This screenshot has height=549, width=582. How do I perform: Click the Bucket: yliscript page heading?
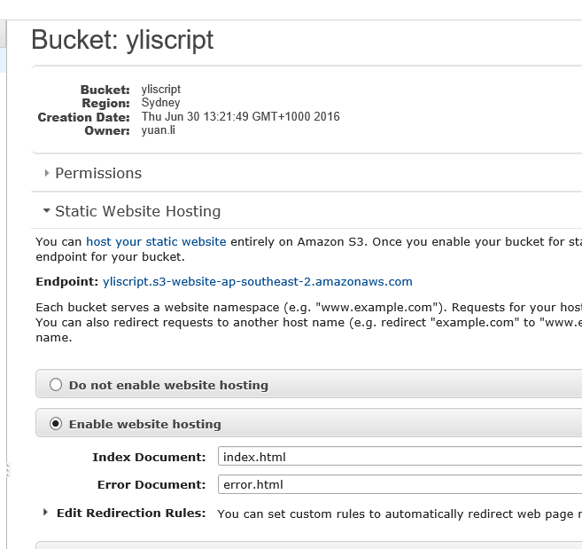point(122,40)
